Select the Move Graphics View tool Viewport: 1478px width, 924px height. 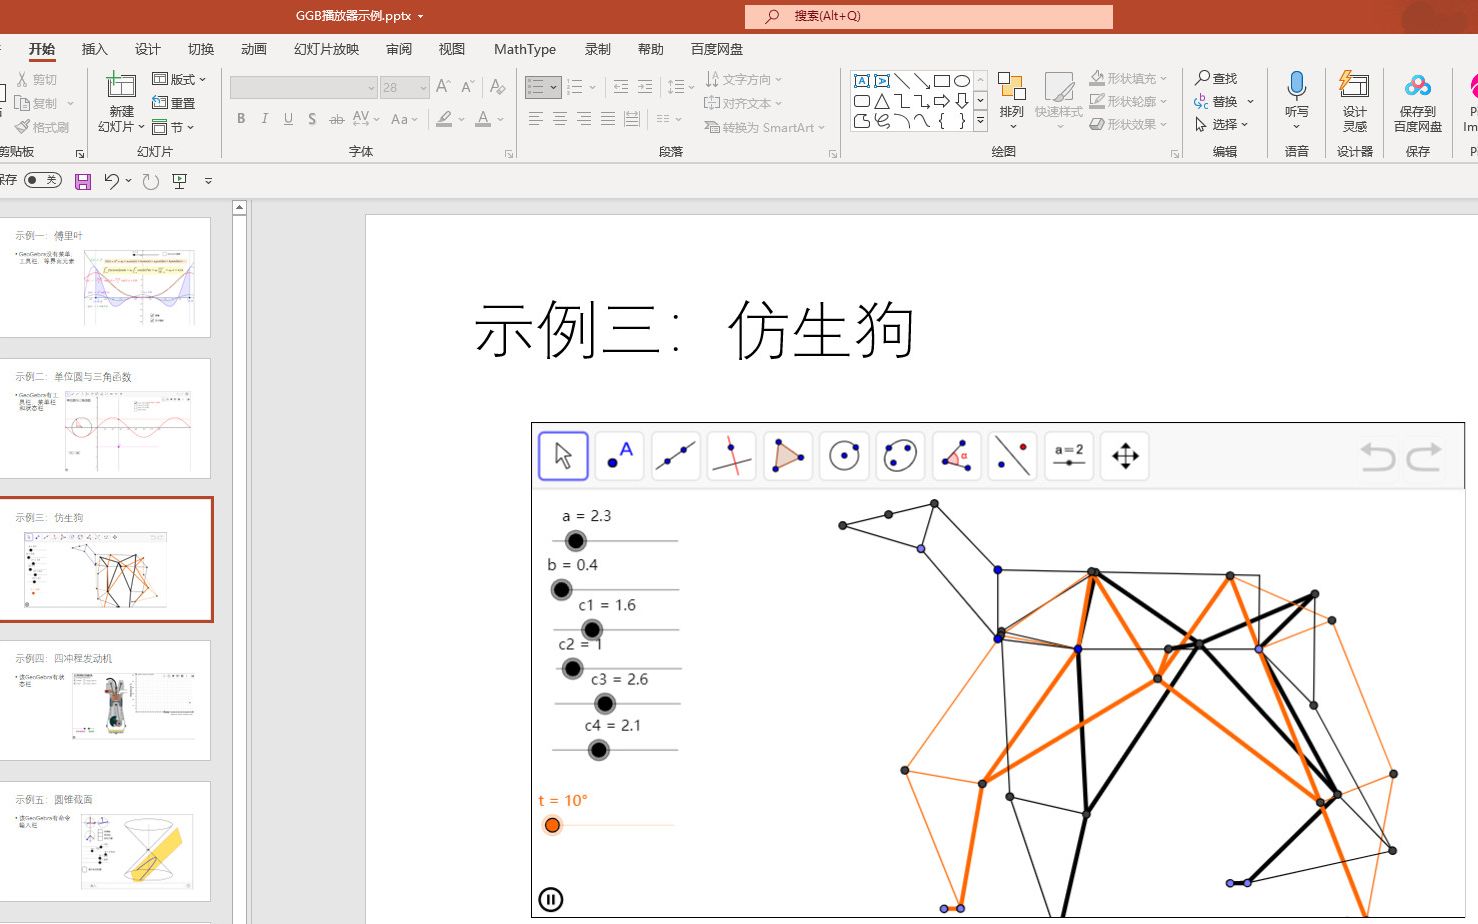click(x=1125, y=456)
